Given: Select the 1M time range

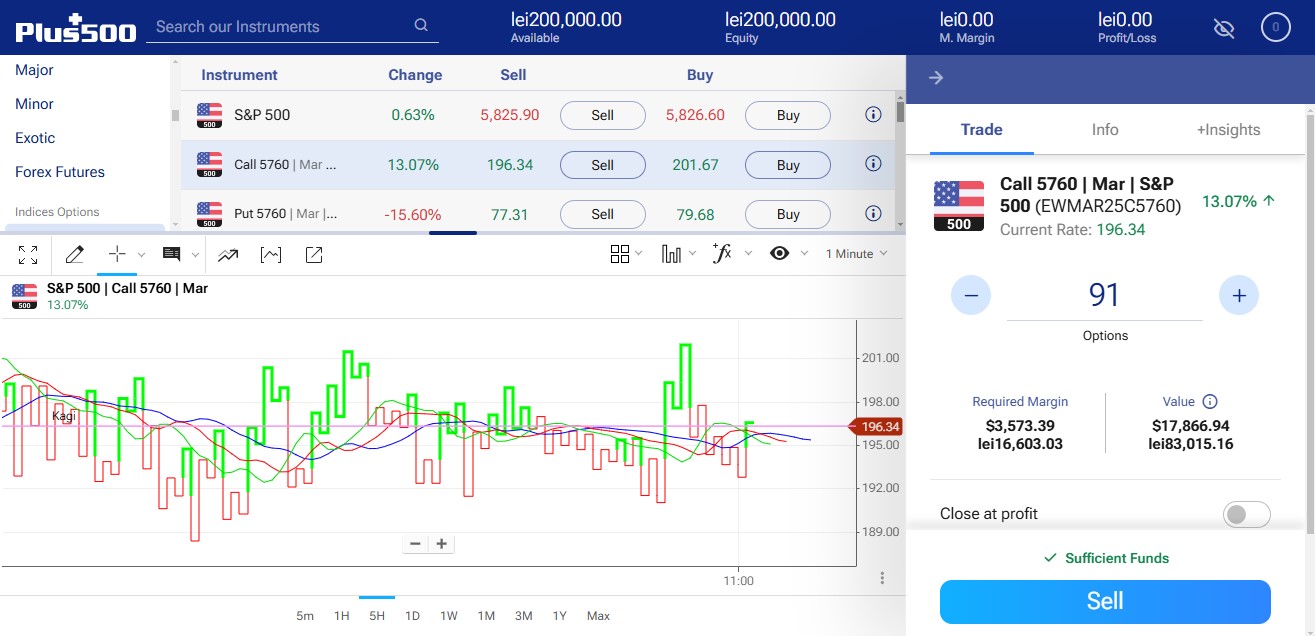Looking at the screenshot, I should [x=486, y=616].
